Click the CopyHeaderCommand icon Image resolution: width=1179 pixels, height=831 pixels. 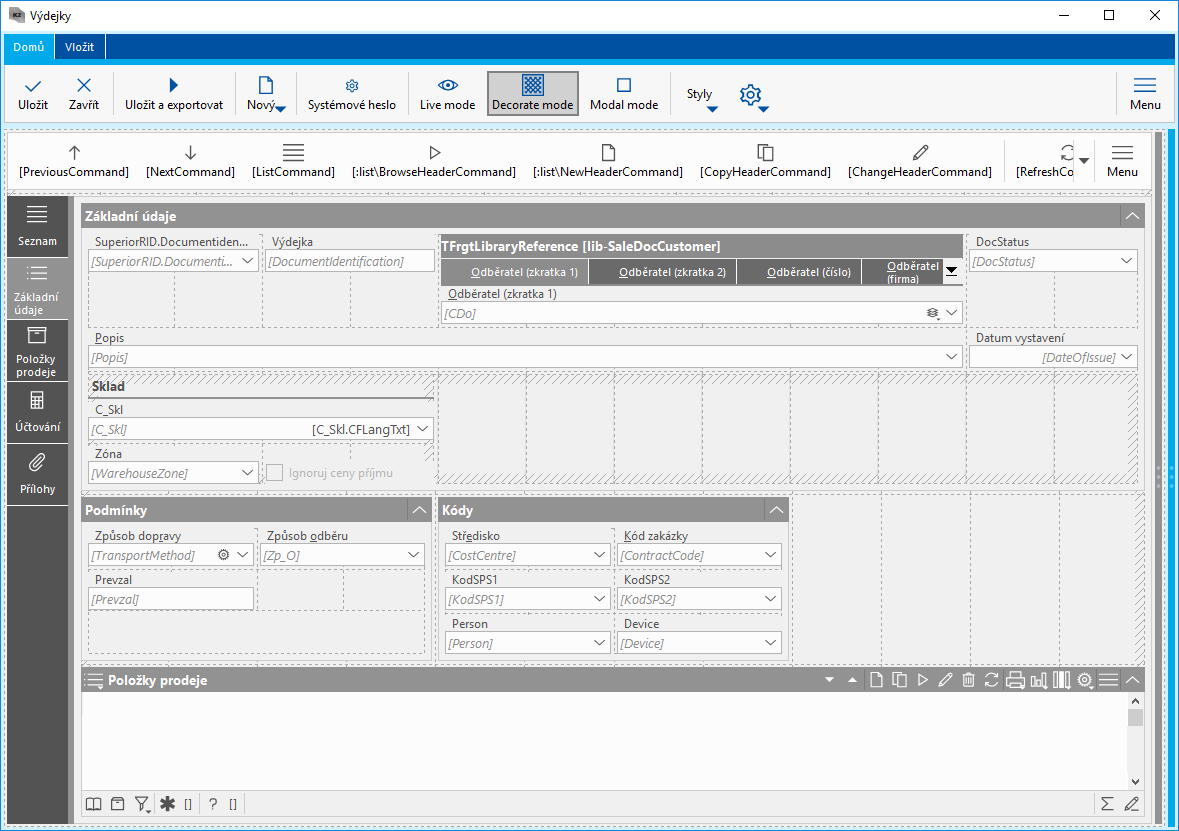(x=765, y=153)
